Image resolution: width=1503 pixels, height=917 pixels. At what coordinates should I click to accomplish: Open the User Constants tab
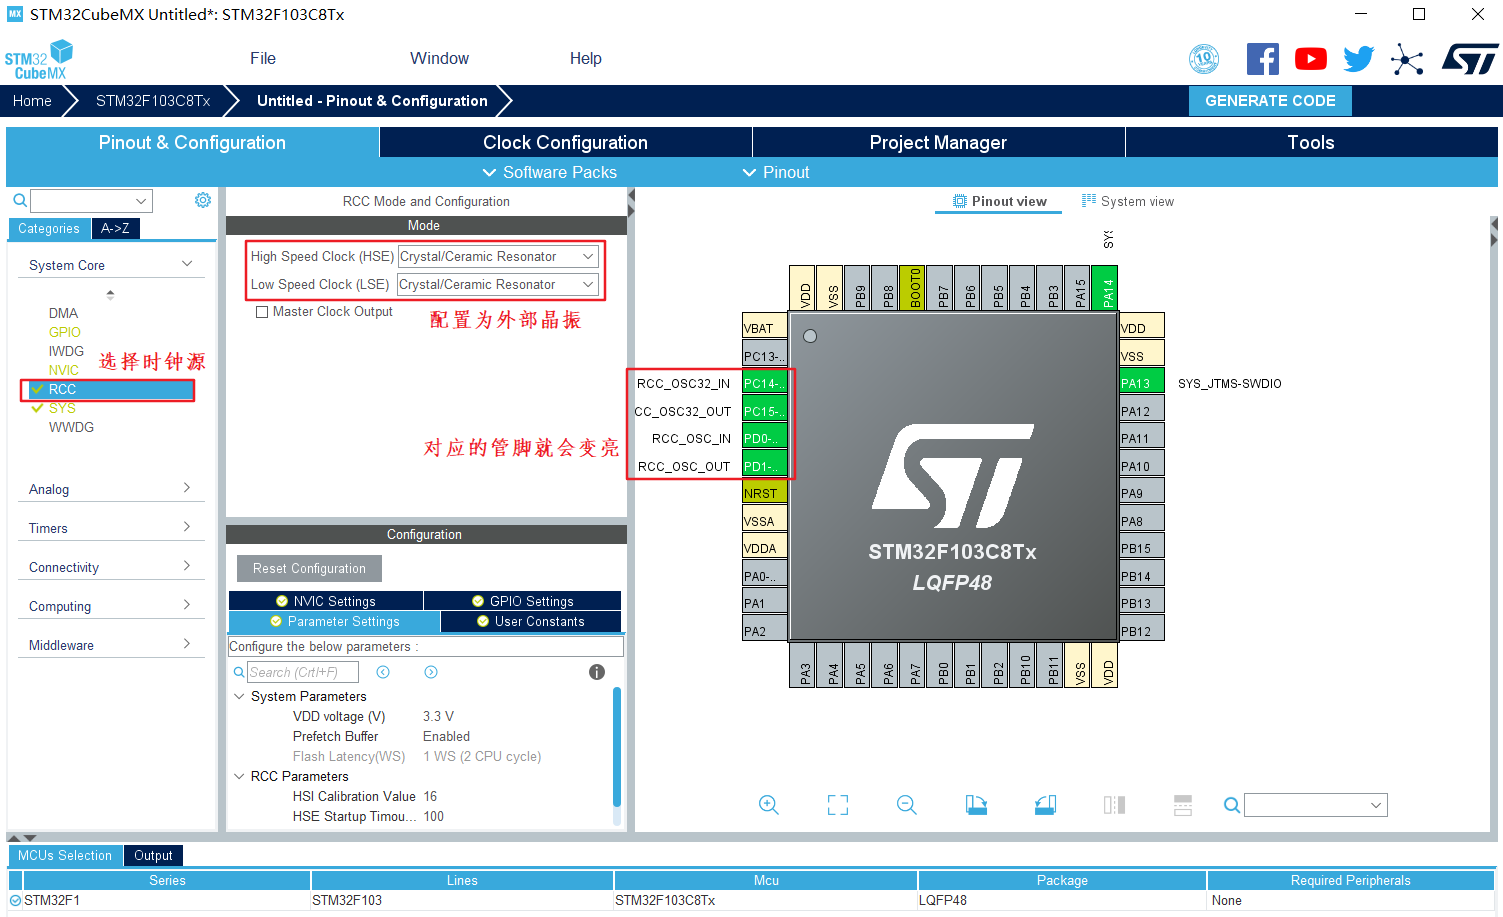[531, 621]
